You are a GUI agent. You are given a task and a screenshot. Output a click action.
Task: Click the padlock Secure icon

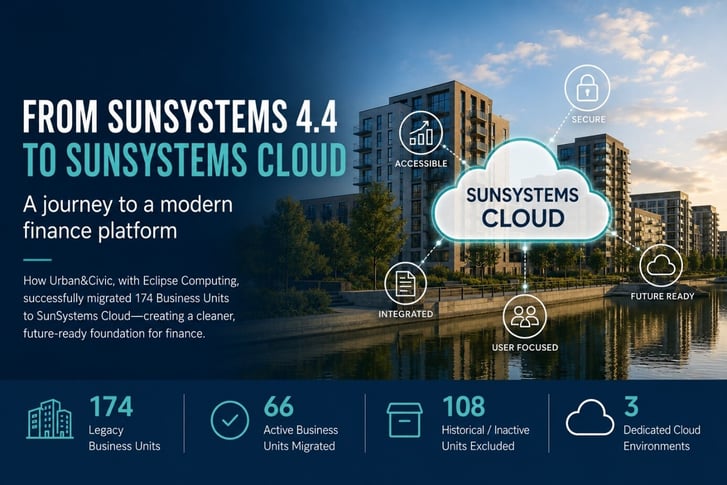(x=587, y=88)
